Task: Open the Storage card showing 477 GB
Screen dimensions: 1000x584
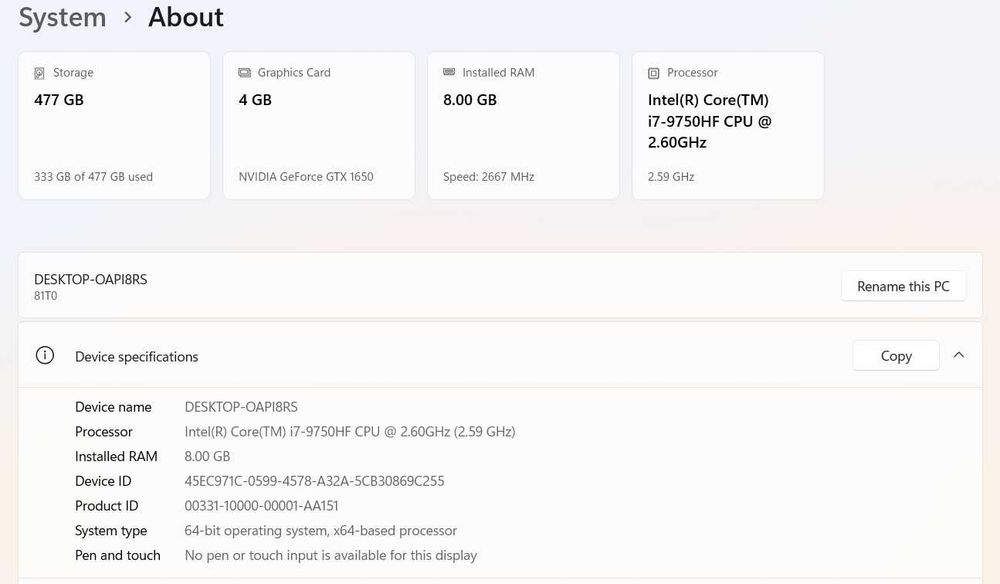Action: tap(114, 126)
